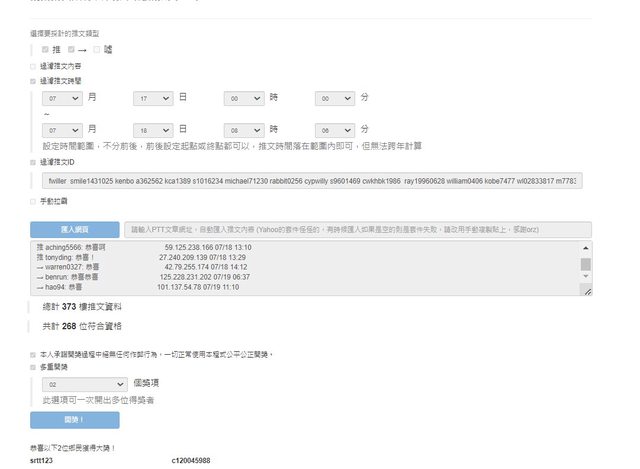This screenshot has height=469, width=640.
Task: Toggle the 噓 boo-type checkbox
Action: click(97, 48)
